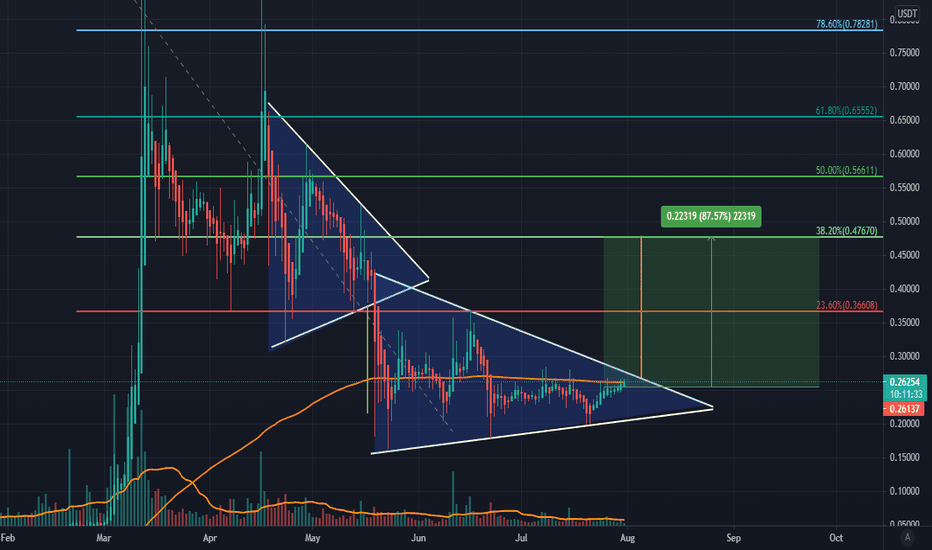
Task: Click the 0.40000 price axis label
Action: (905, 288)
